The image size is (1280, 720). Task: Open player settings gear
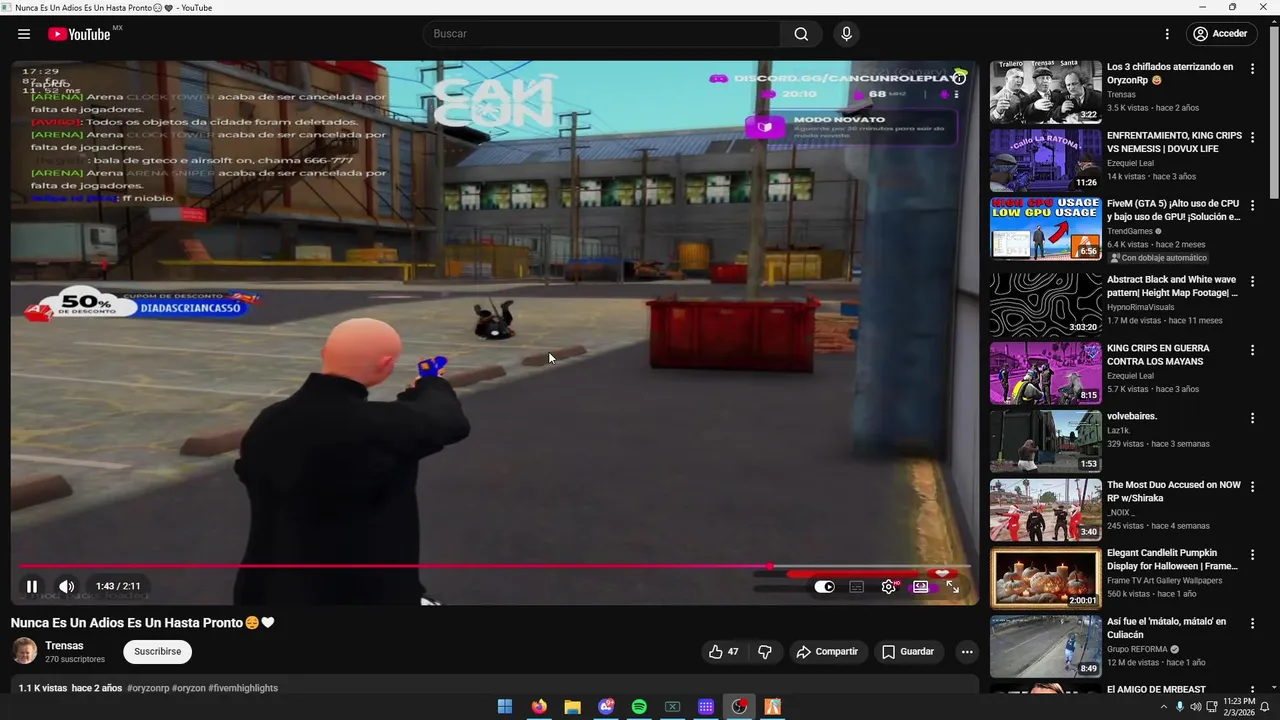[x=888, y=587]
